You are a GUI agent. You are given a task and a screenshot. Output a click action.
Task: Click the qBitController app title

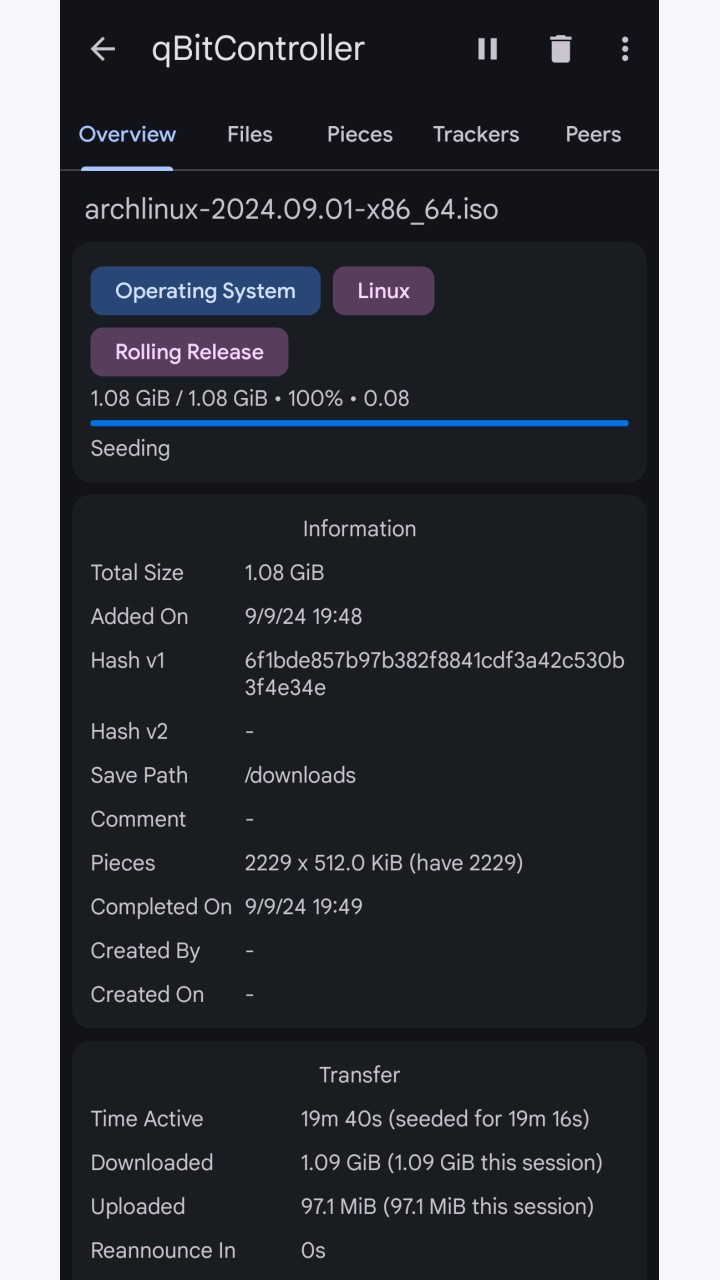(x=258, y=49)
